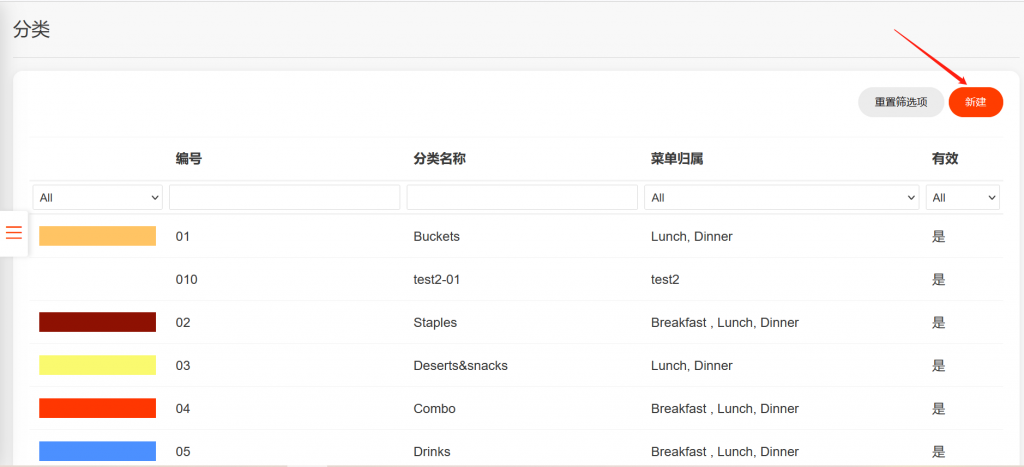Click the Staples dark red swatch
The width and height of the screenshot is (1024, 467).
point(97,322)
